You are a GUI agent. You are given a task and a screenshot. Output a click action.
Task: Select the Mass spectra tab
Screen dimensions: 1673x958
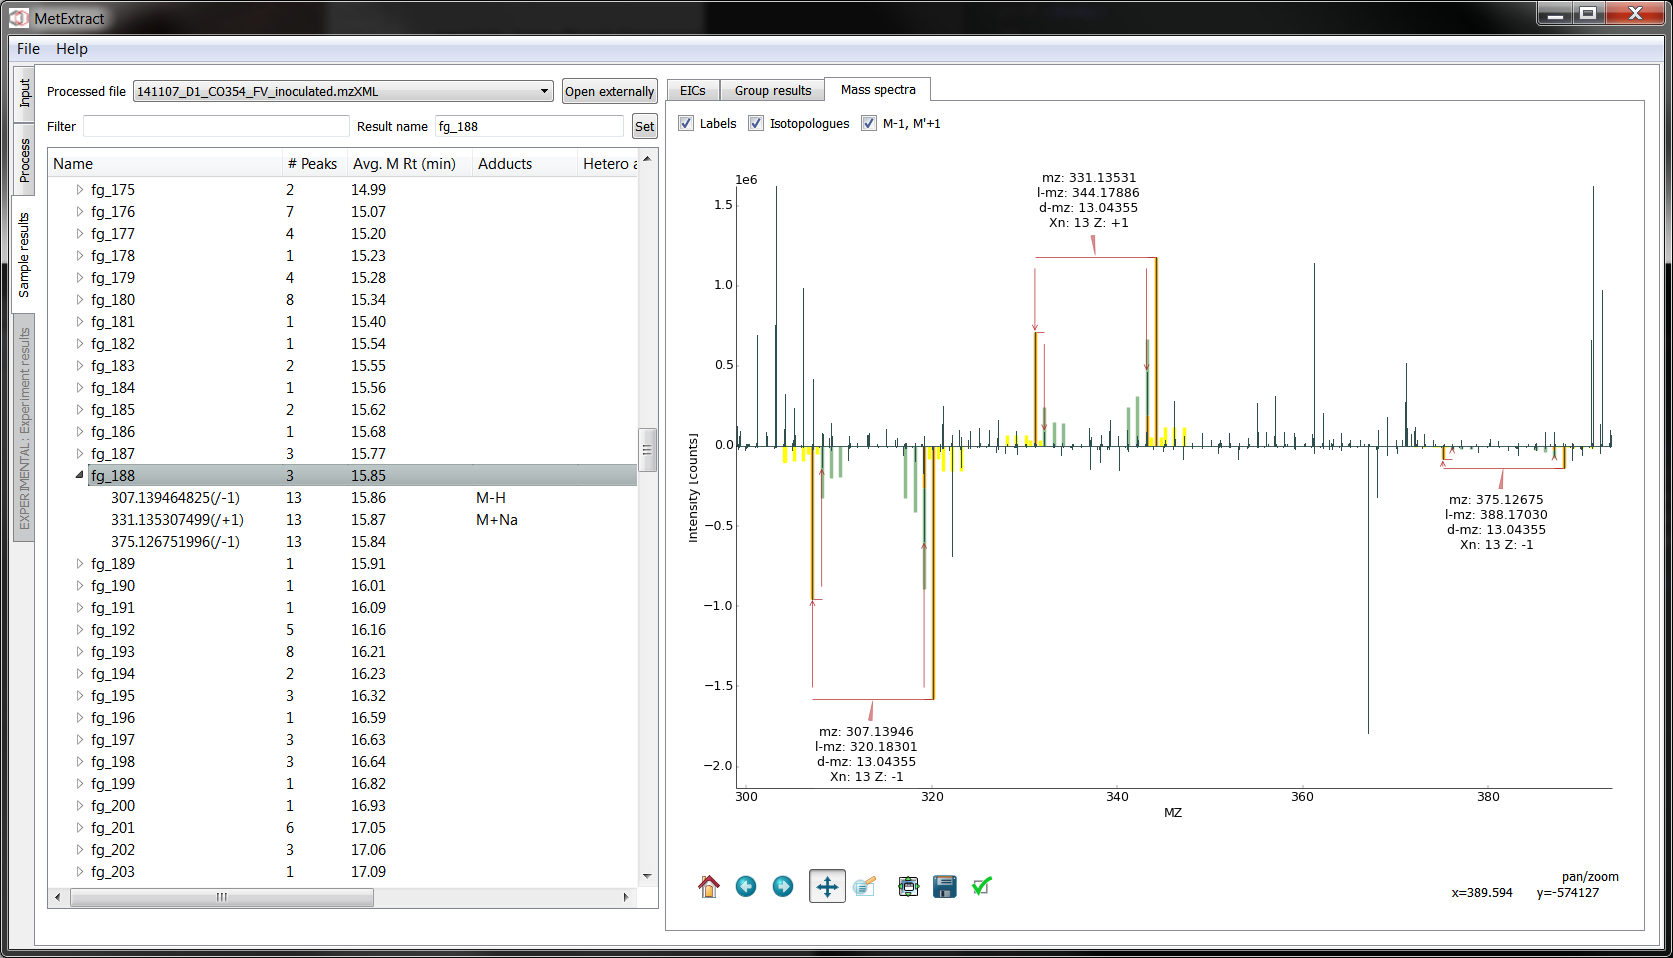coord(878,89)
